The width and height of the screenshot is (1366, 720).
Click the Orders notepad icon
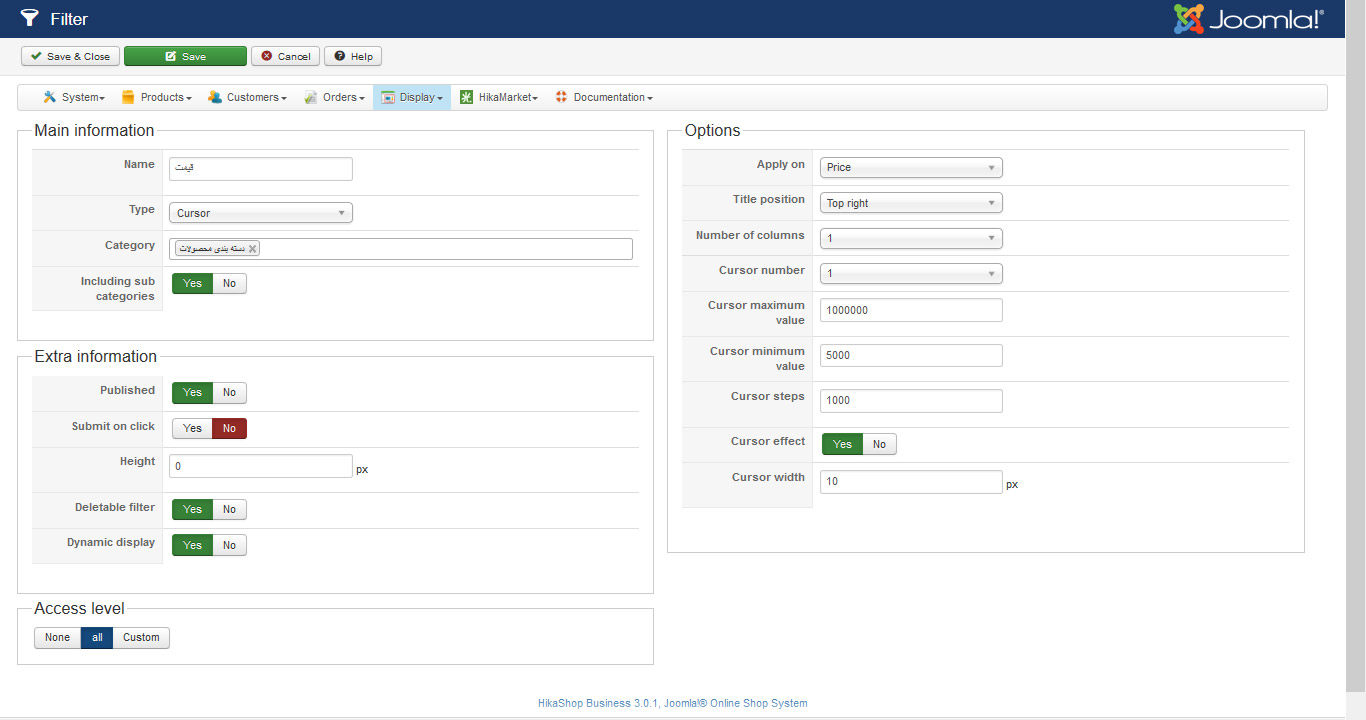tap(311, 97)
